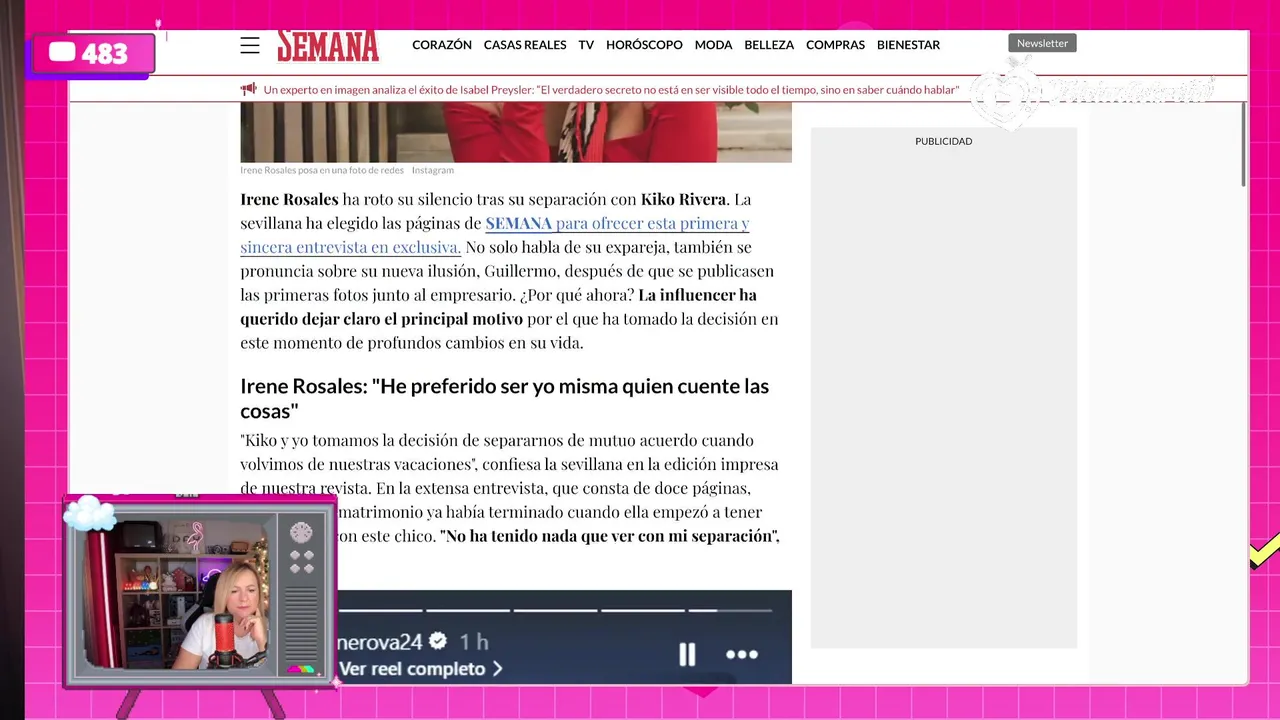Click the article photo of Irene Rosales
The width and height of the screenshot is (1280, 720).
pos(516,131)
